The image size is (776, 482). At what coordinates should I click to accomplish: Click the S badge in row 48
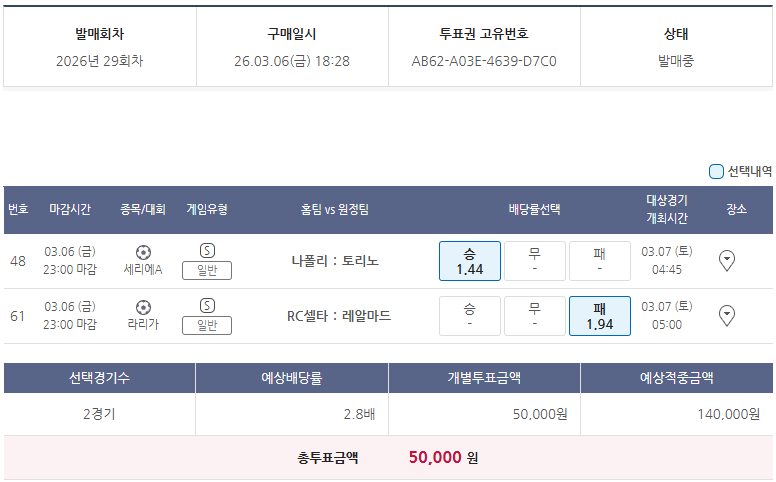(x=207, y=251)
